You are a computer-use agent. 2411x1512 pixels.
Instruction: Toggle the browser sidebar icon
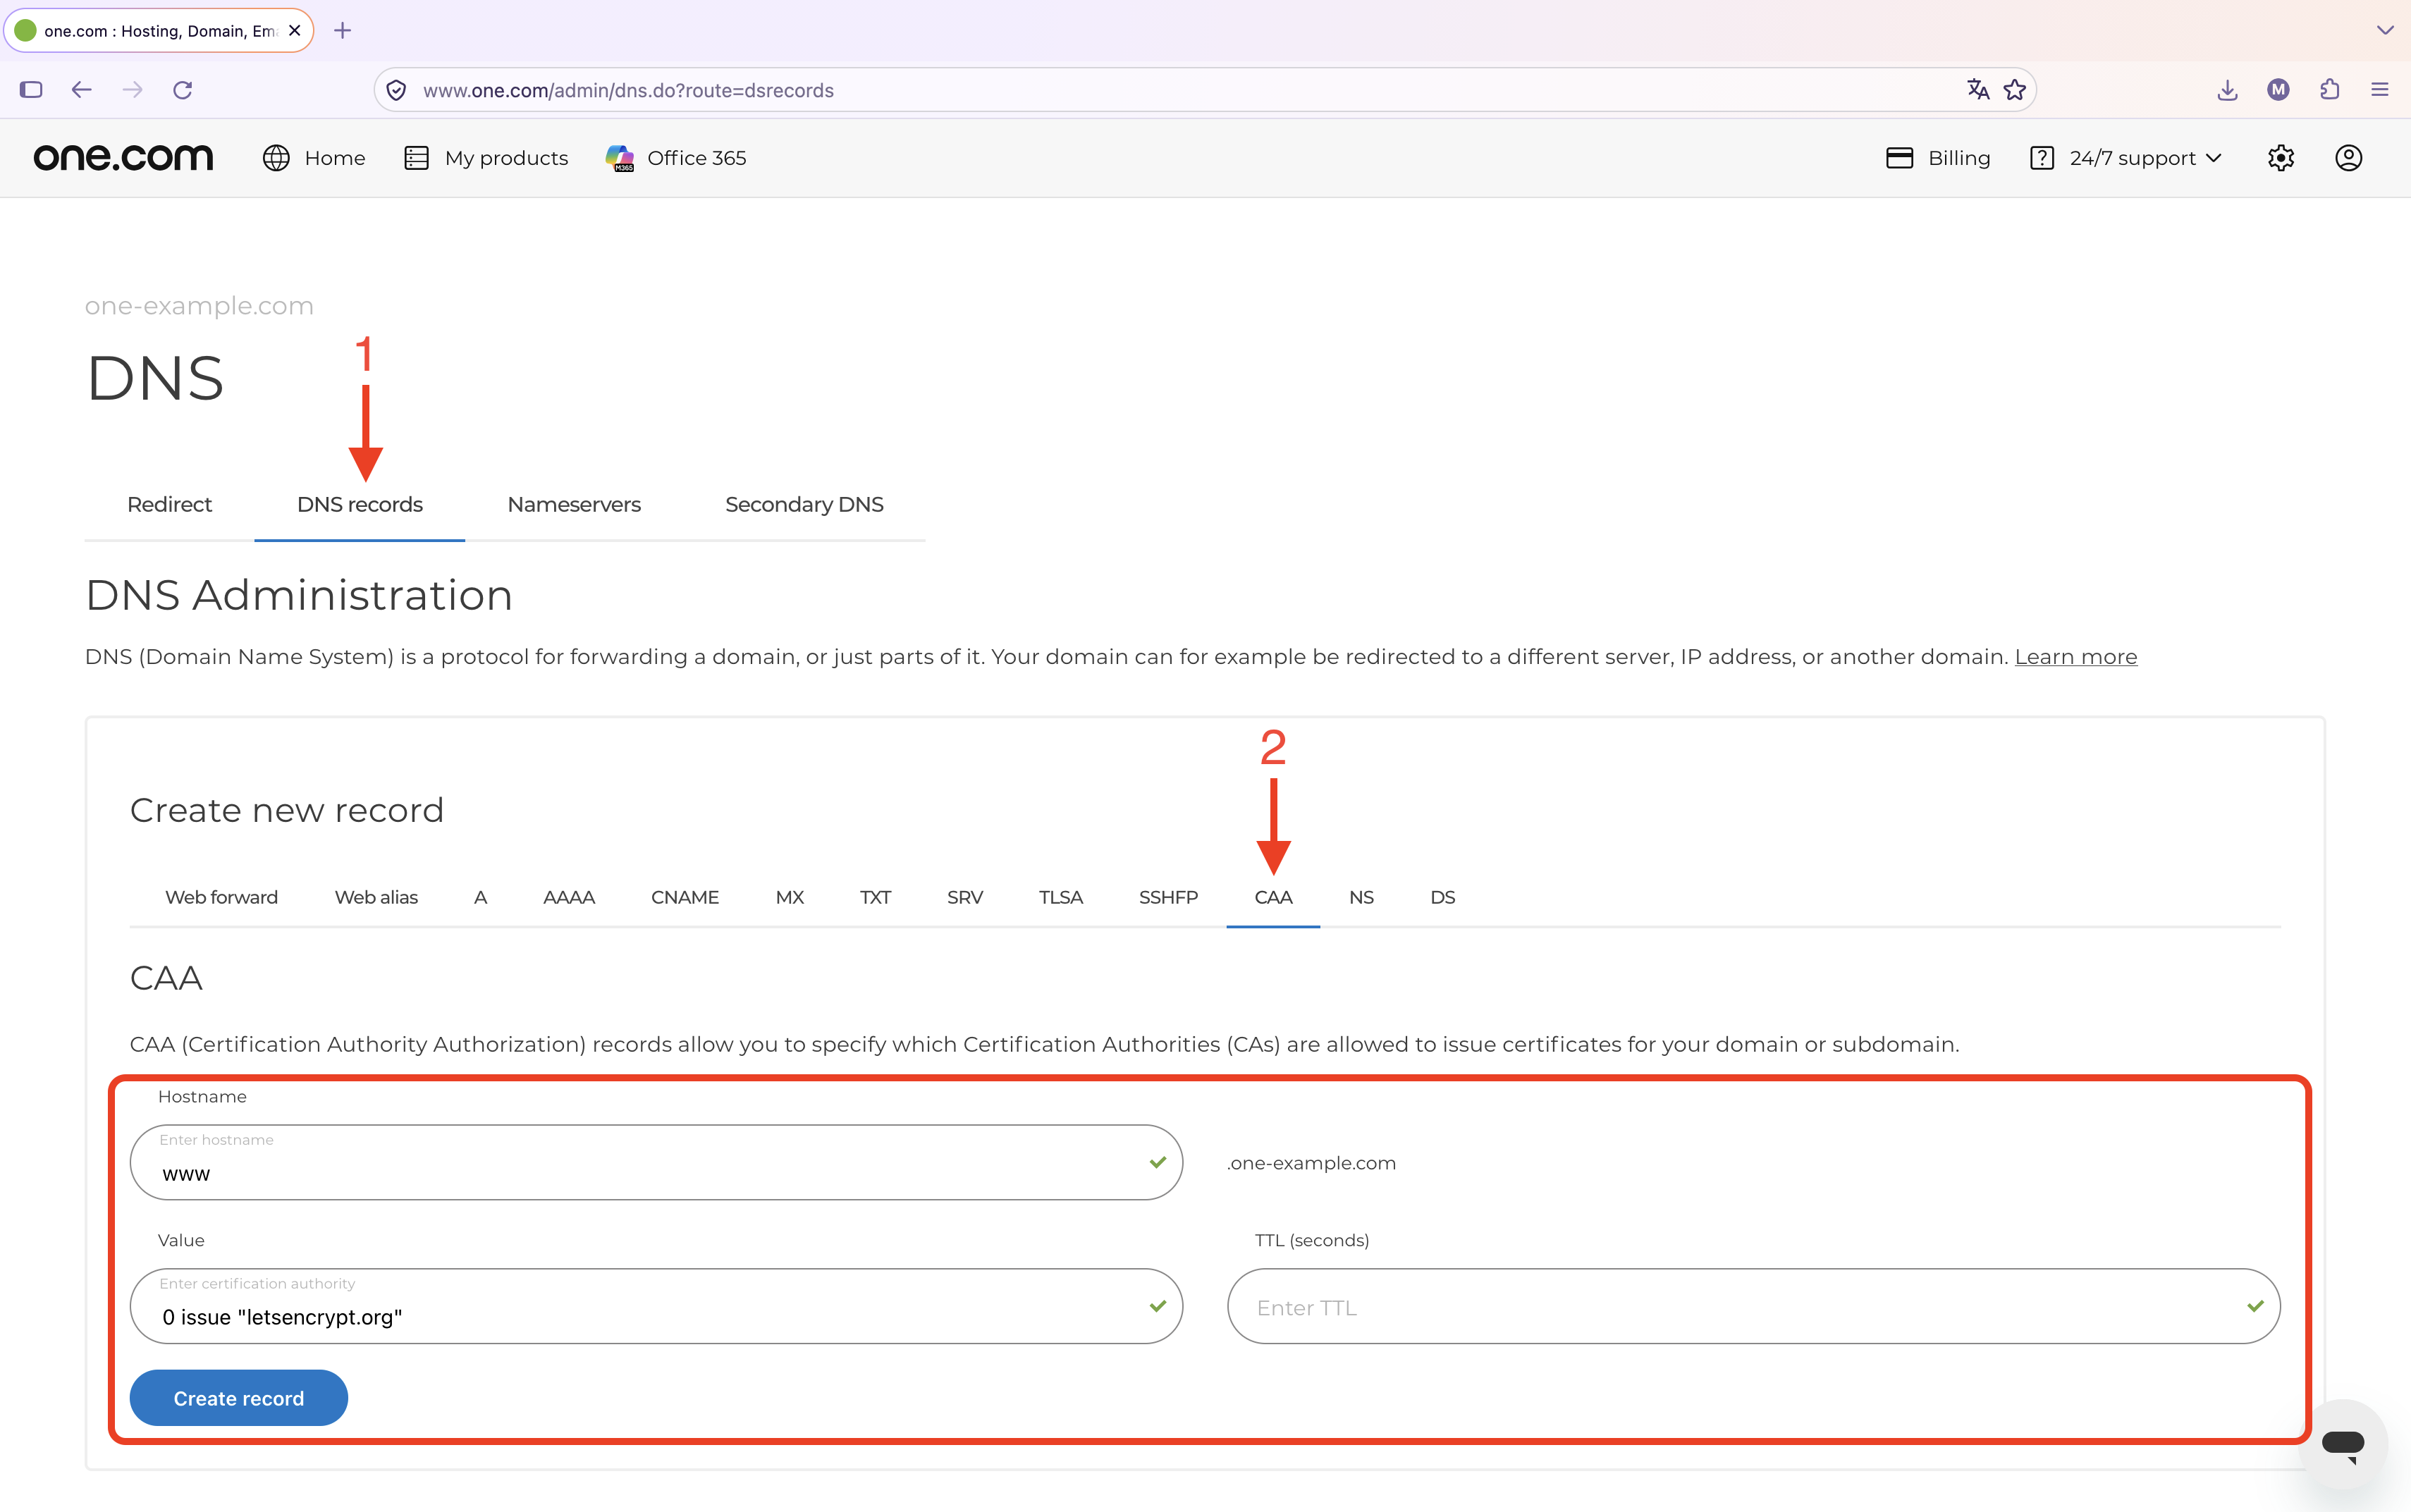click(x=31, y=90)
